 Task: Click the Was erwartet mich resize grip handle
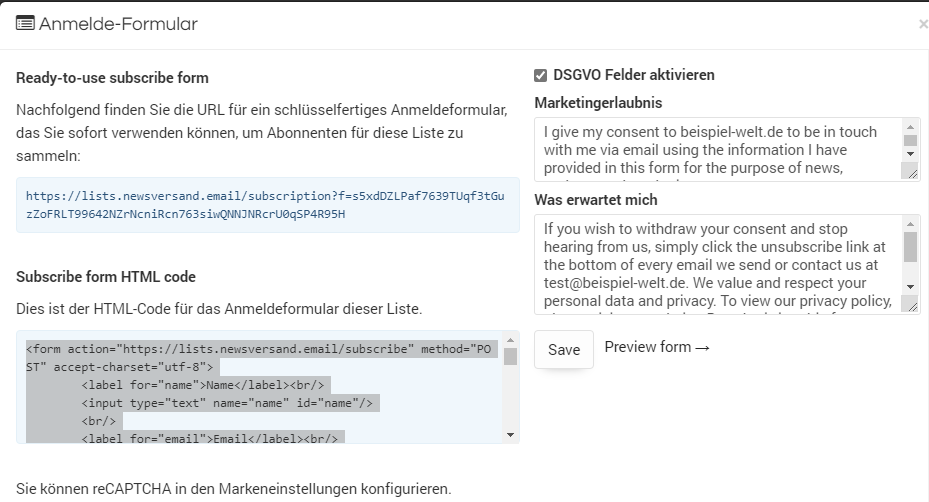tap(911, 304)
